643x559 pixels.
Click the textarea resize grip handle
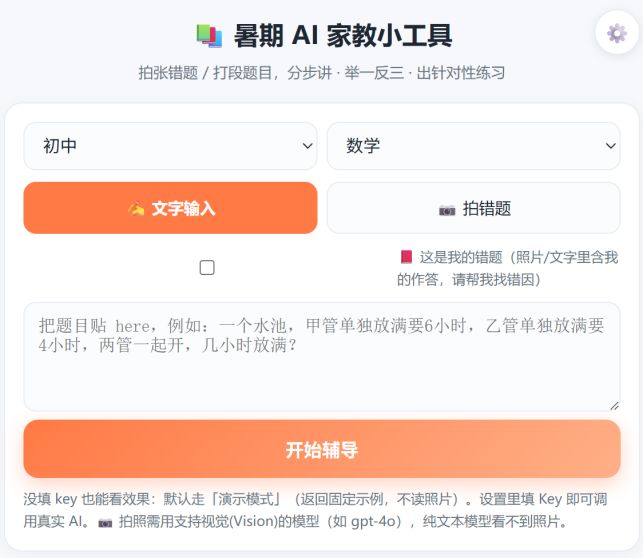pos(614,406)
